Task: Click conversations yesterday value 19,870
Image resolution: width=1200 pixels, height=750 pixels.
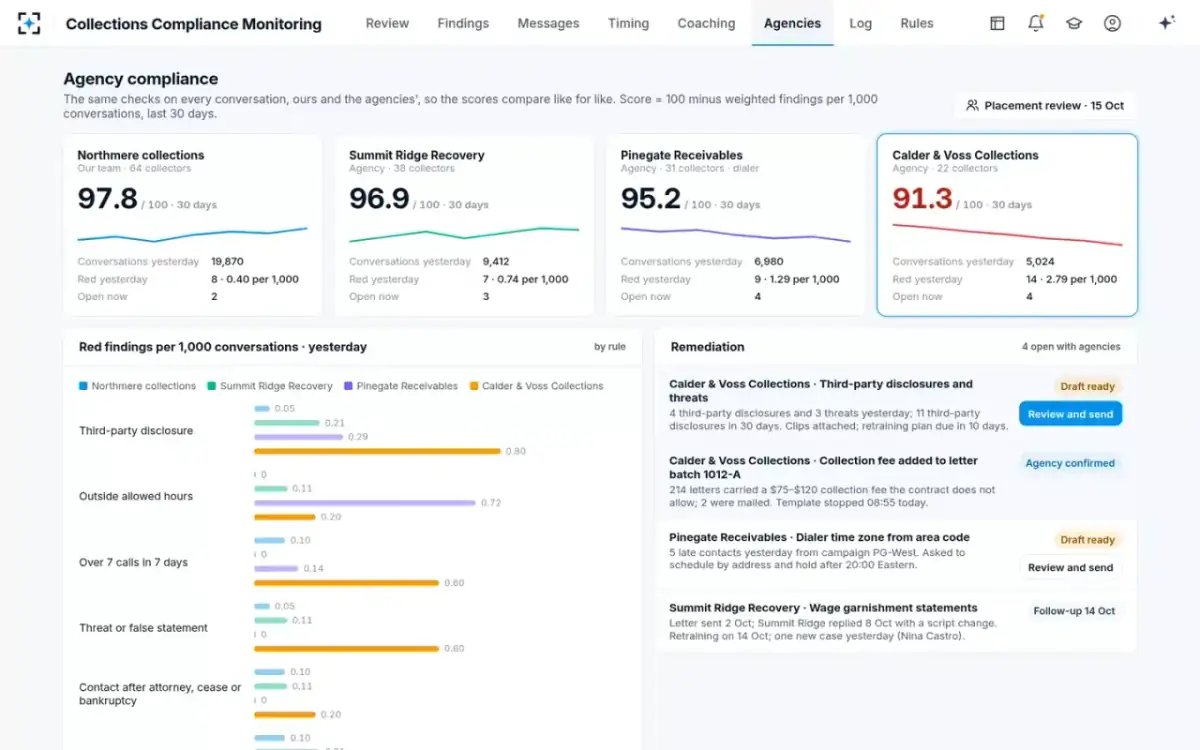Action: 227,262
